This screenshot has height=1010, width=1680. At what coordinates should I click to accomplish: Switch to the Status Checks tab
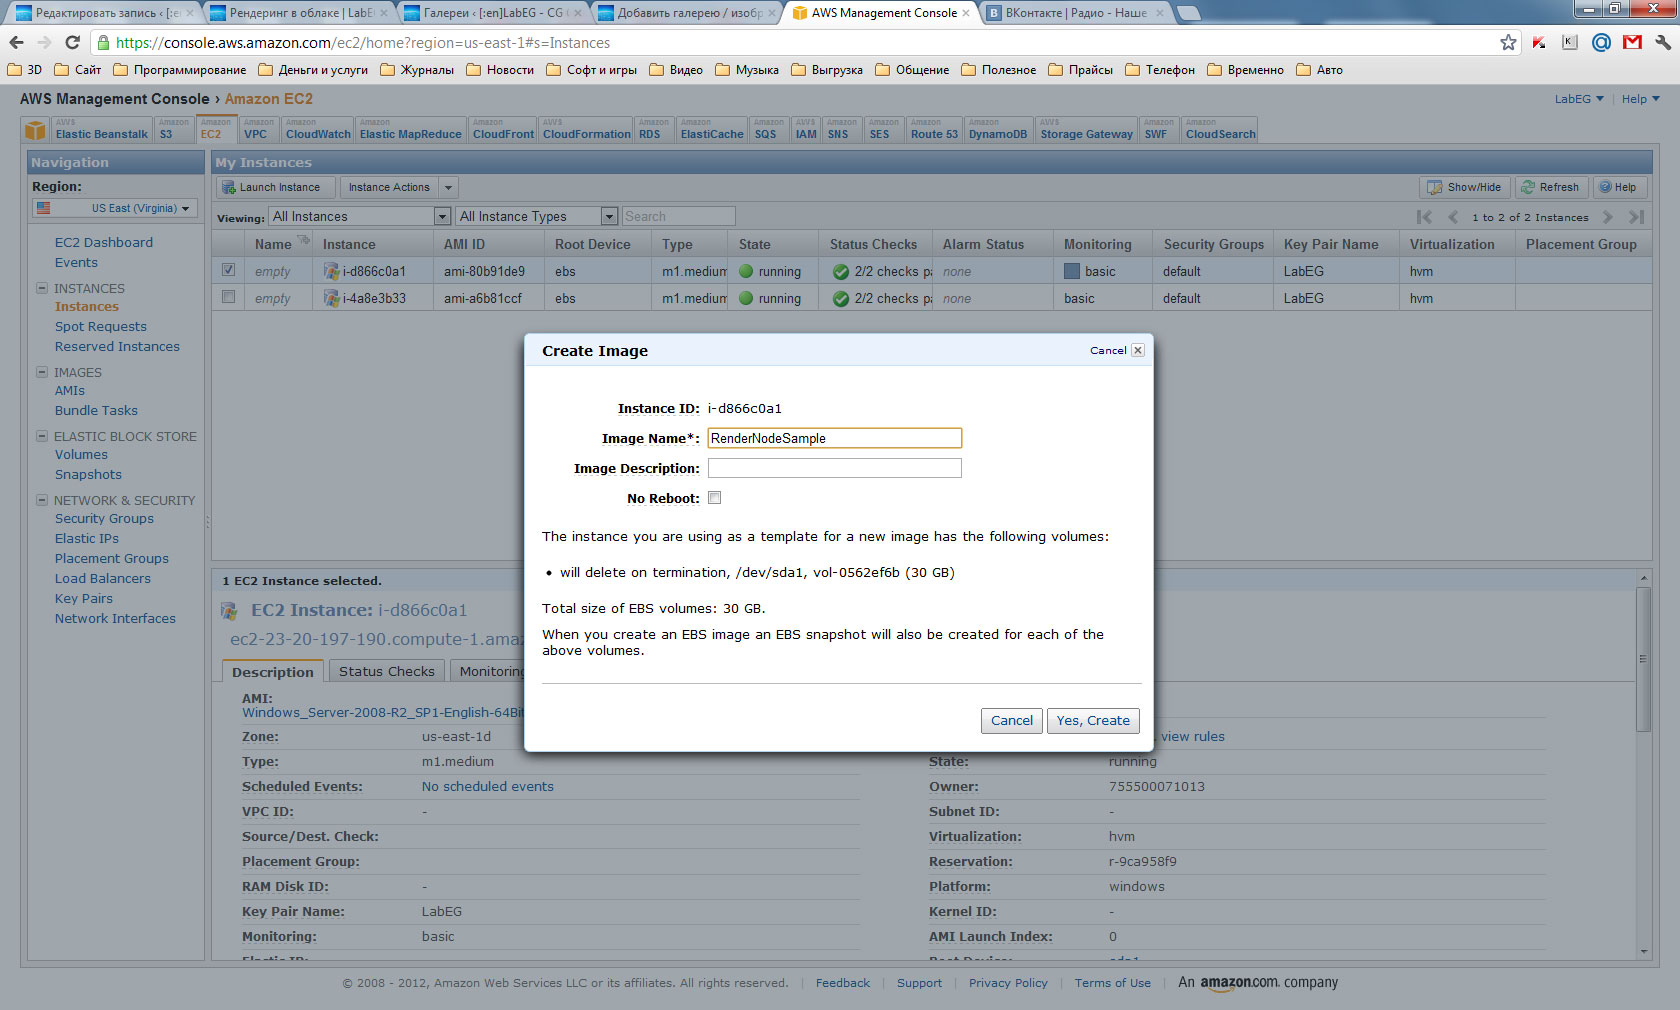click(x=386, y=671)
